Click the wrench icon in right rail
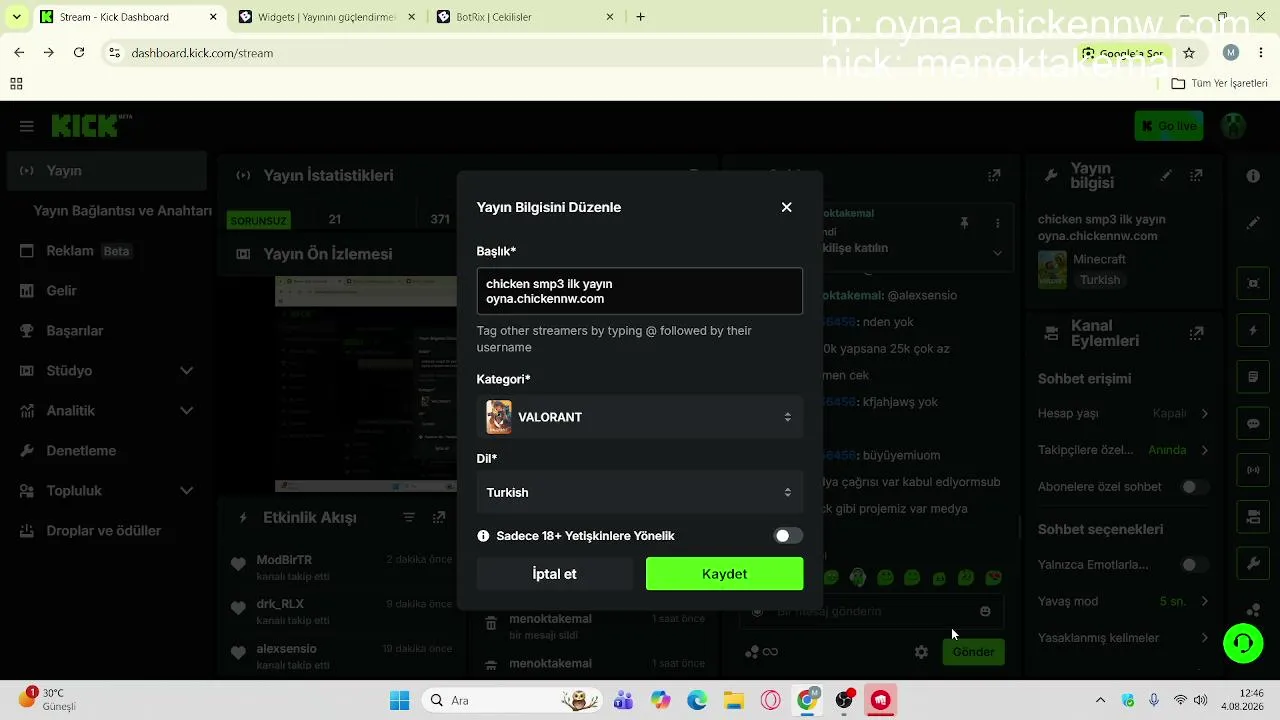1280x720 pixels. [x=1253, y=564]
